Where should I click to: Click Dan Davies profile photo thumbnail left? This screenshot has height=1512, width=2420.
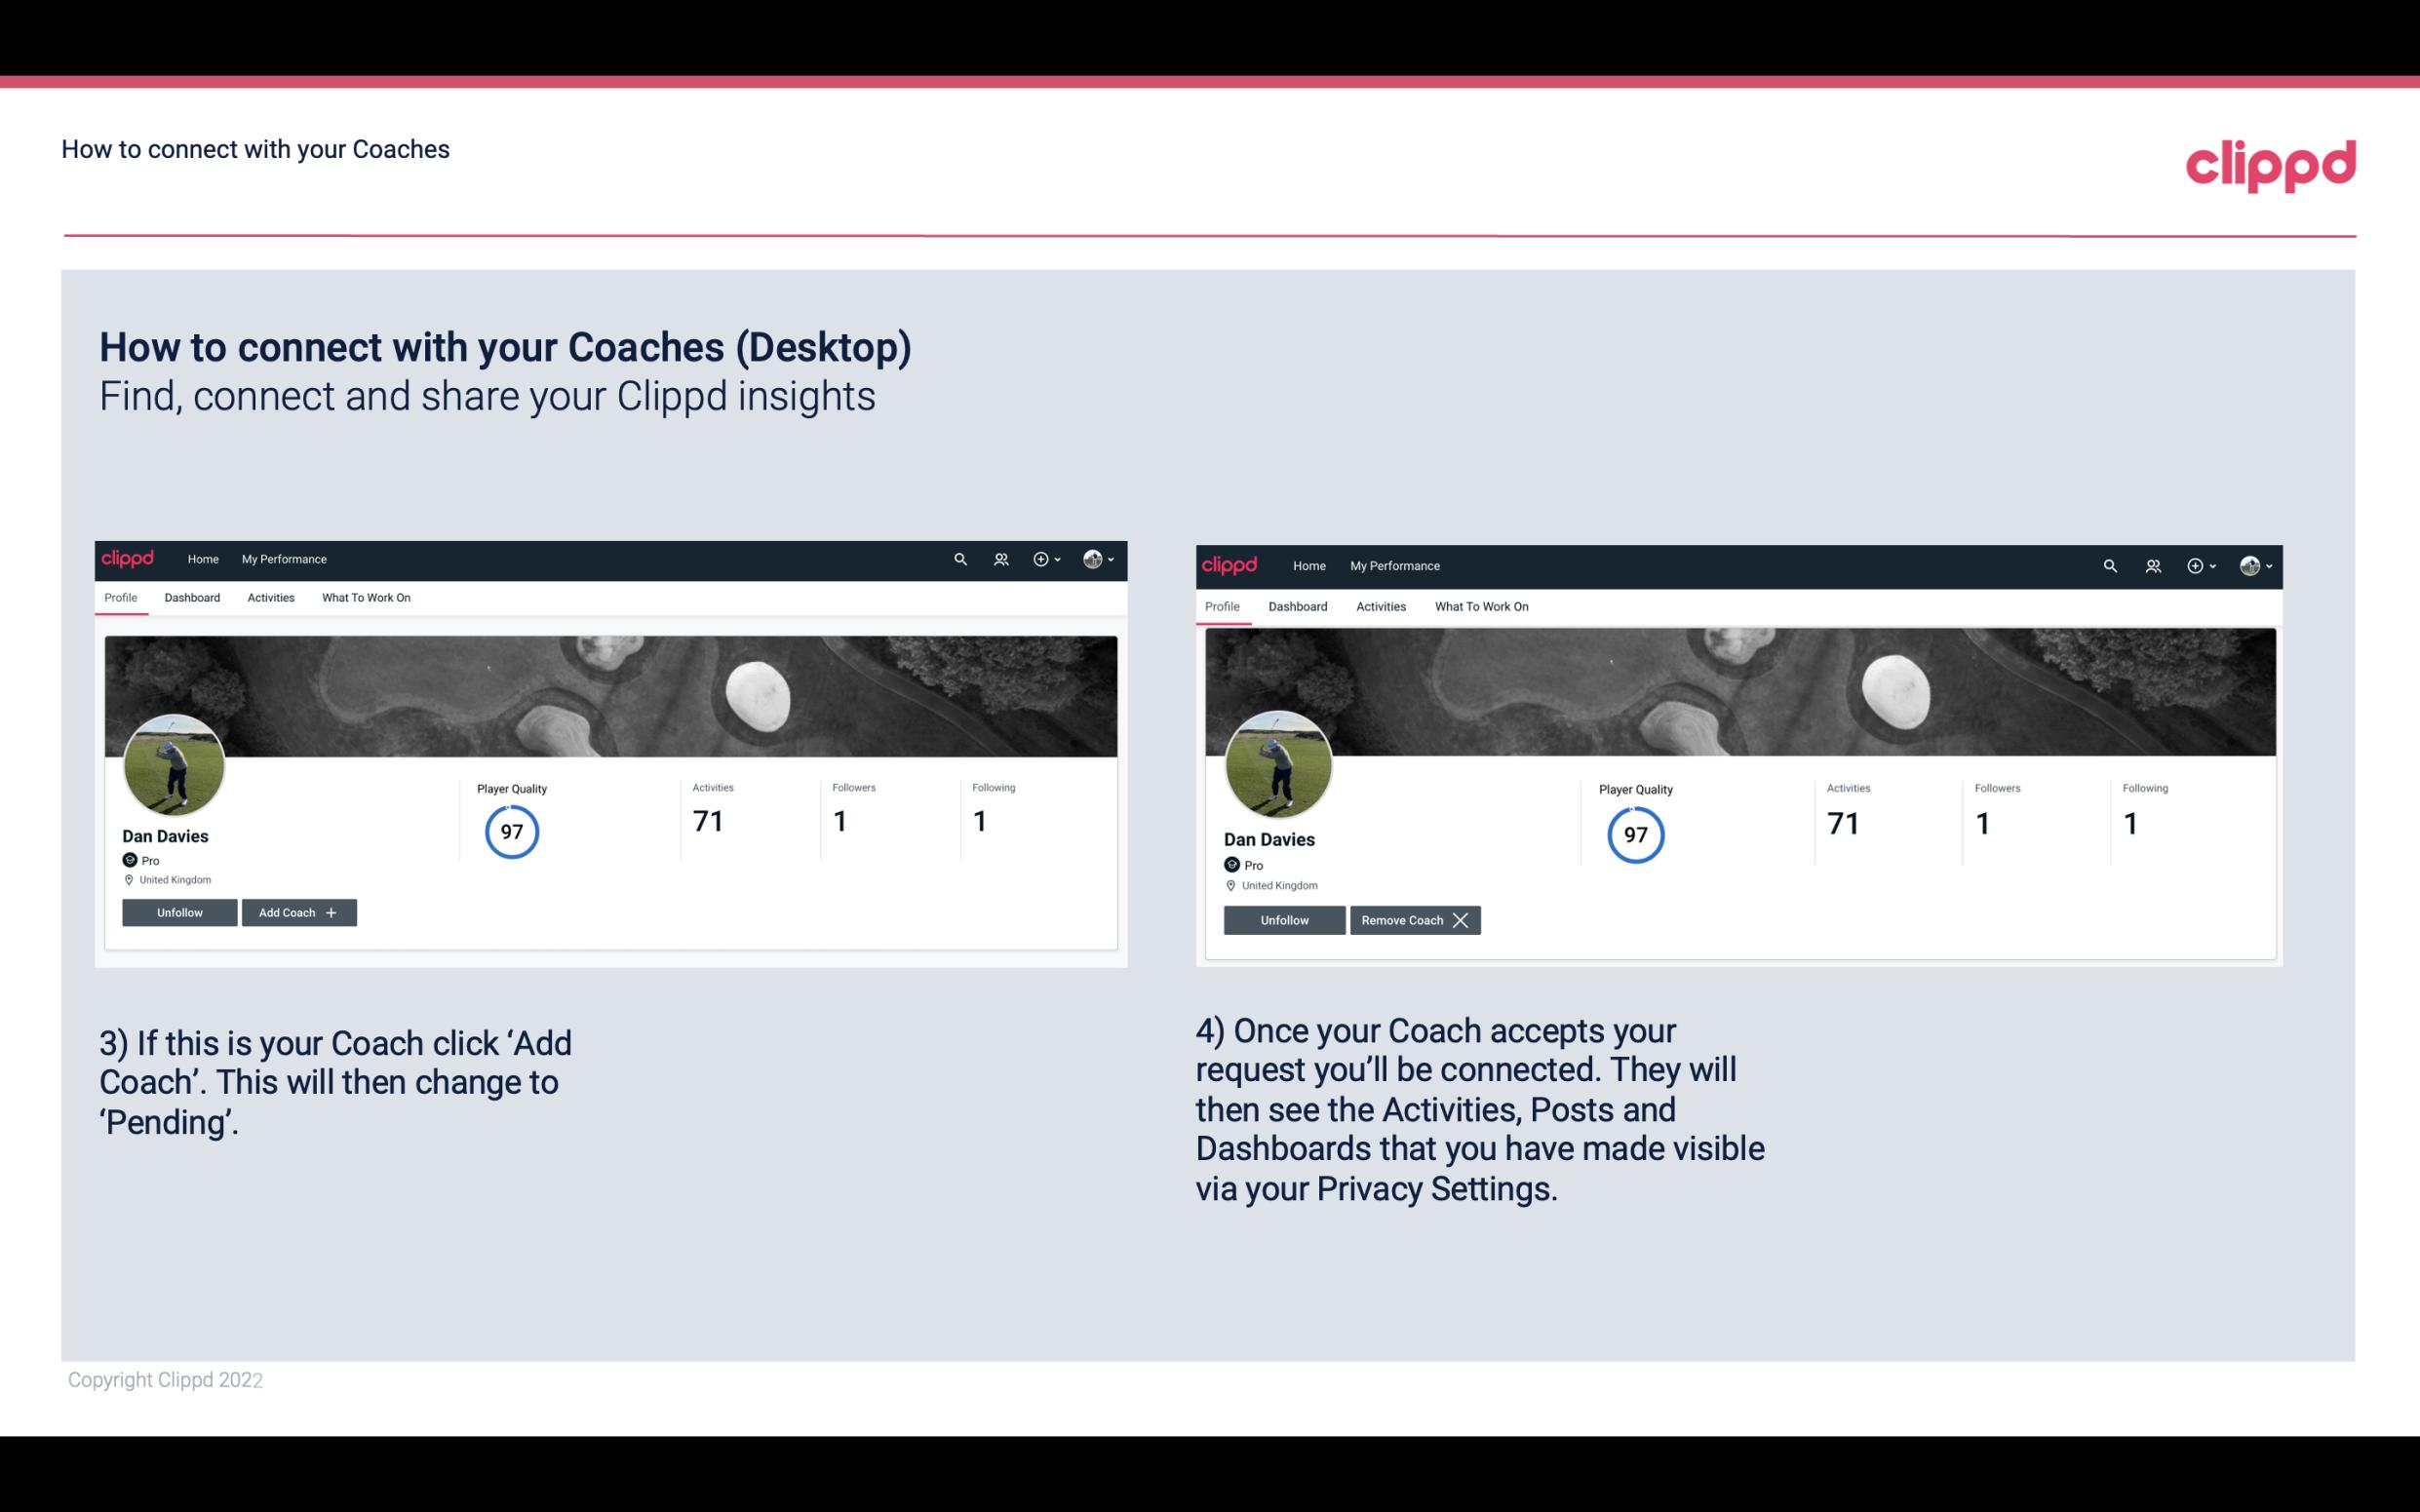(x=175, y=761)
